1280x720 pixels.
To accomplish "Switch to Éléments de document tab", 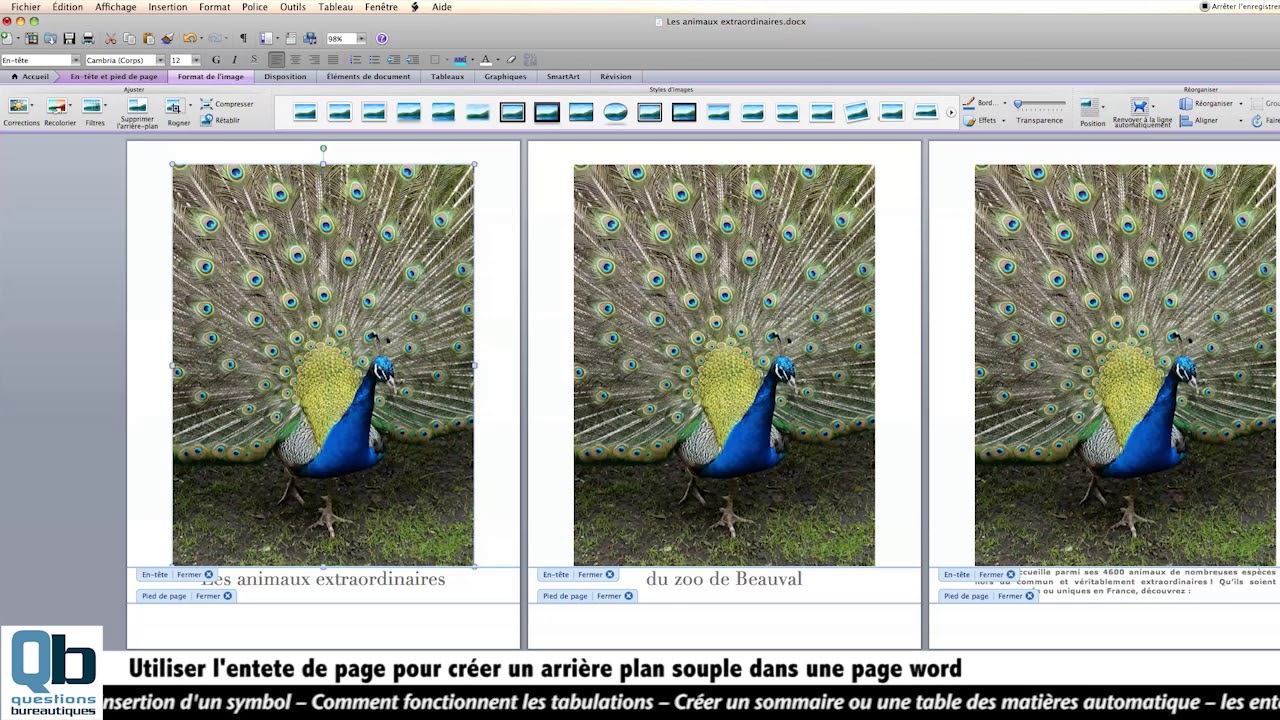I will 368,76.
